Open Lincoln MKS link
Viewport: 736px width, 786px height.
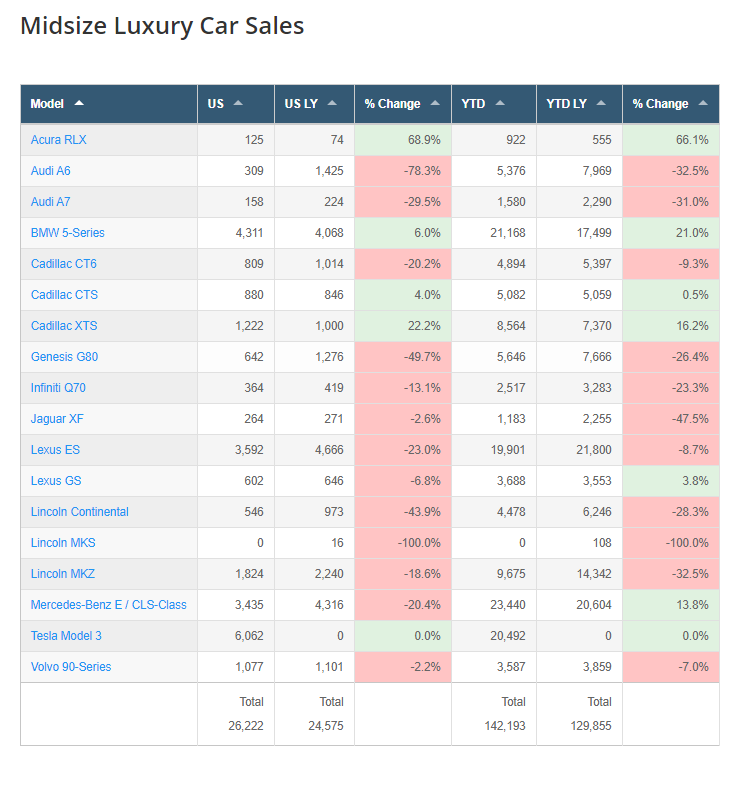point(63,543)
